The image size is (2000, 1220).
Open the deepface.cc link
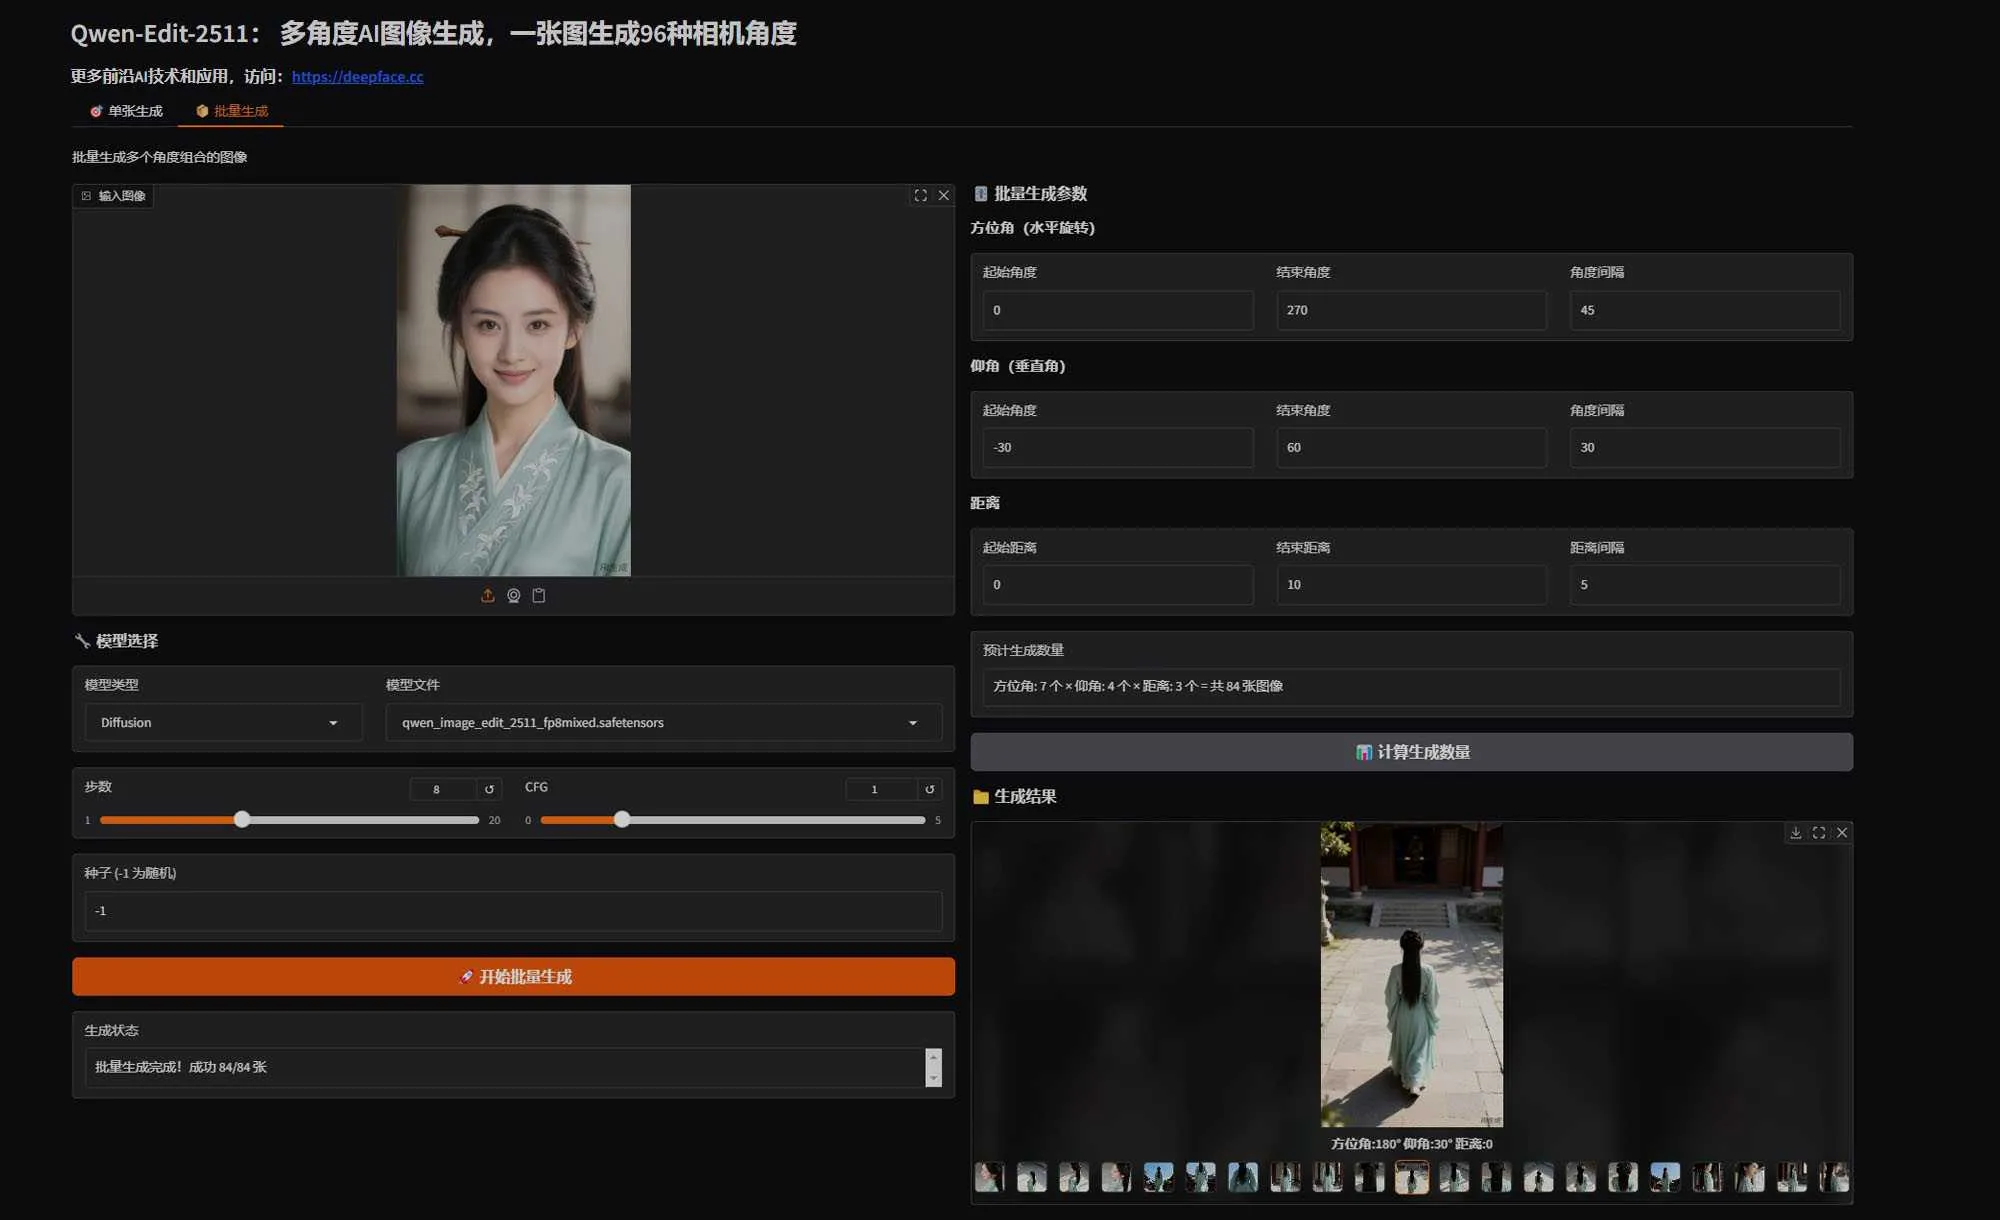tap(357, 76)
